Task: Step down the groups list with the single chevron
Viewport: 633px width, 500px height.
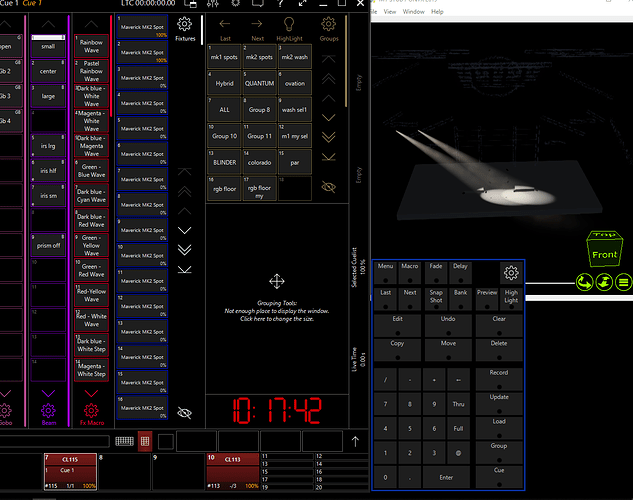Action: click(329, 117)
